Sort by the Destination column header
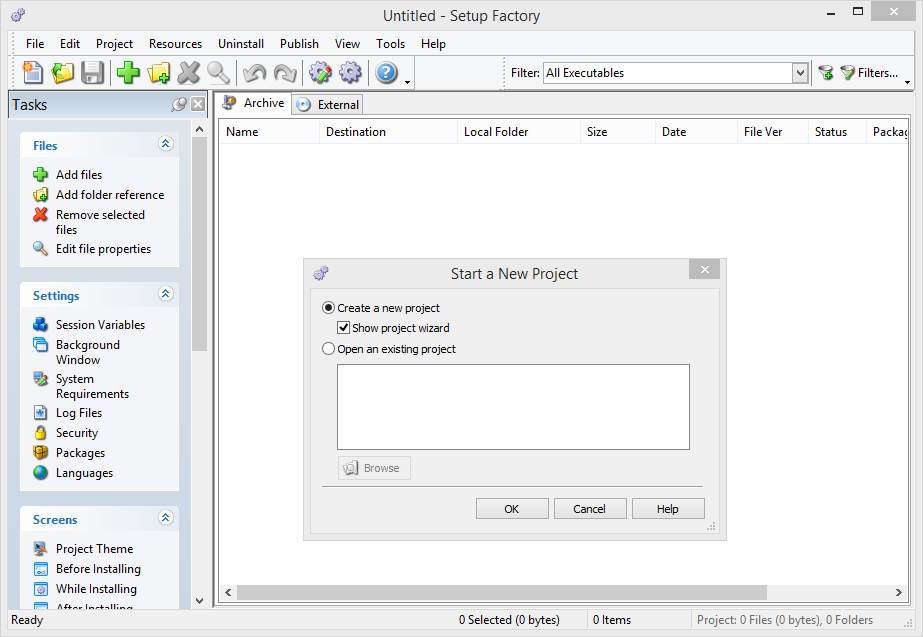The width and height of the screenshot is (923, 637). 388,132
